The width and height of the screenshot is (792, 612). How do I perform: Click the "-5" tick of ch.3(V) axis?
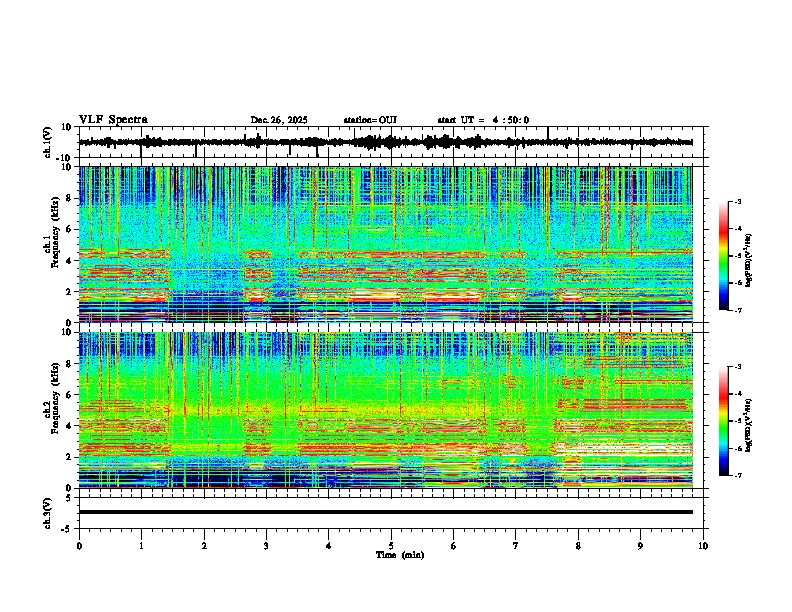pos(67,529)
